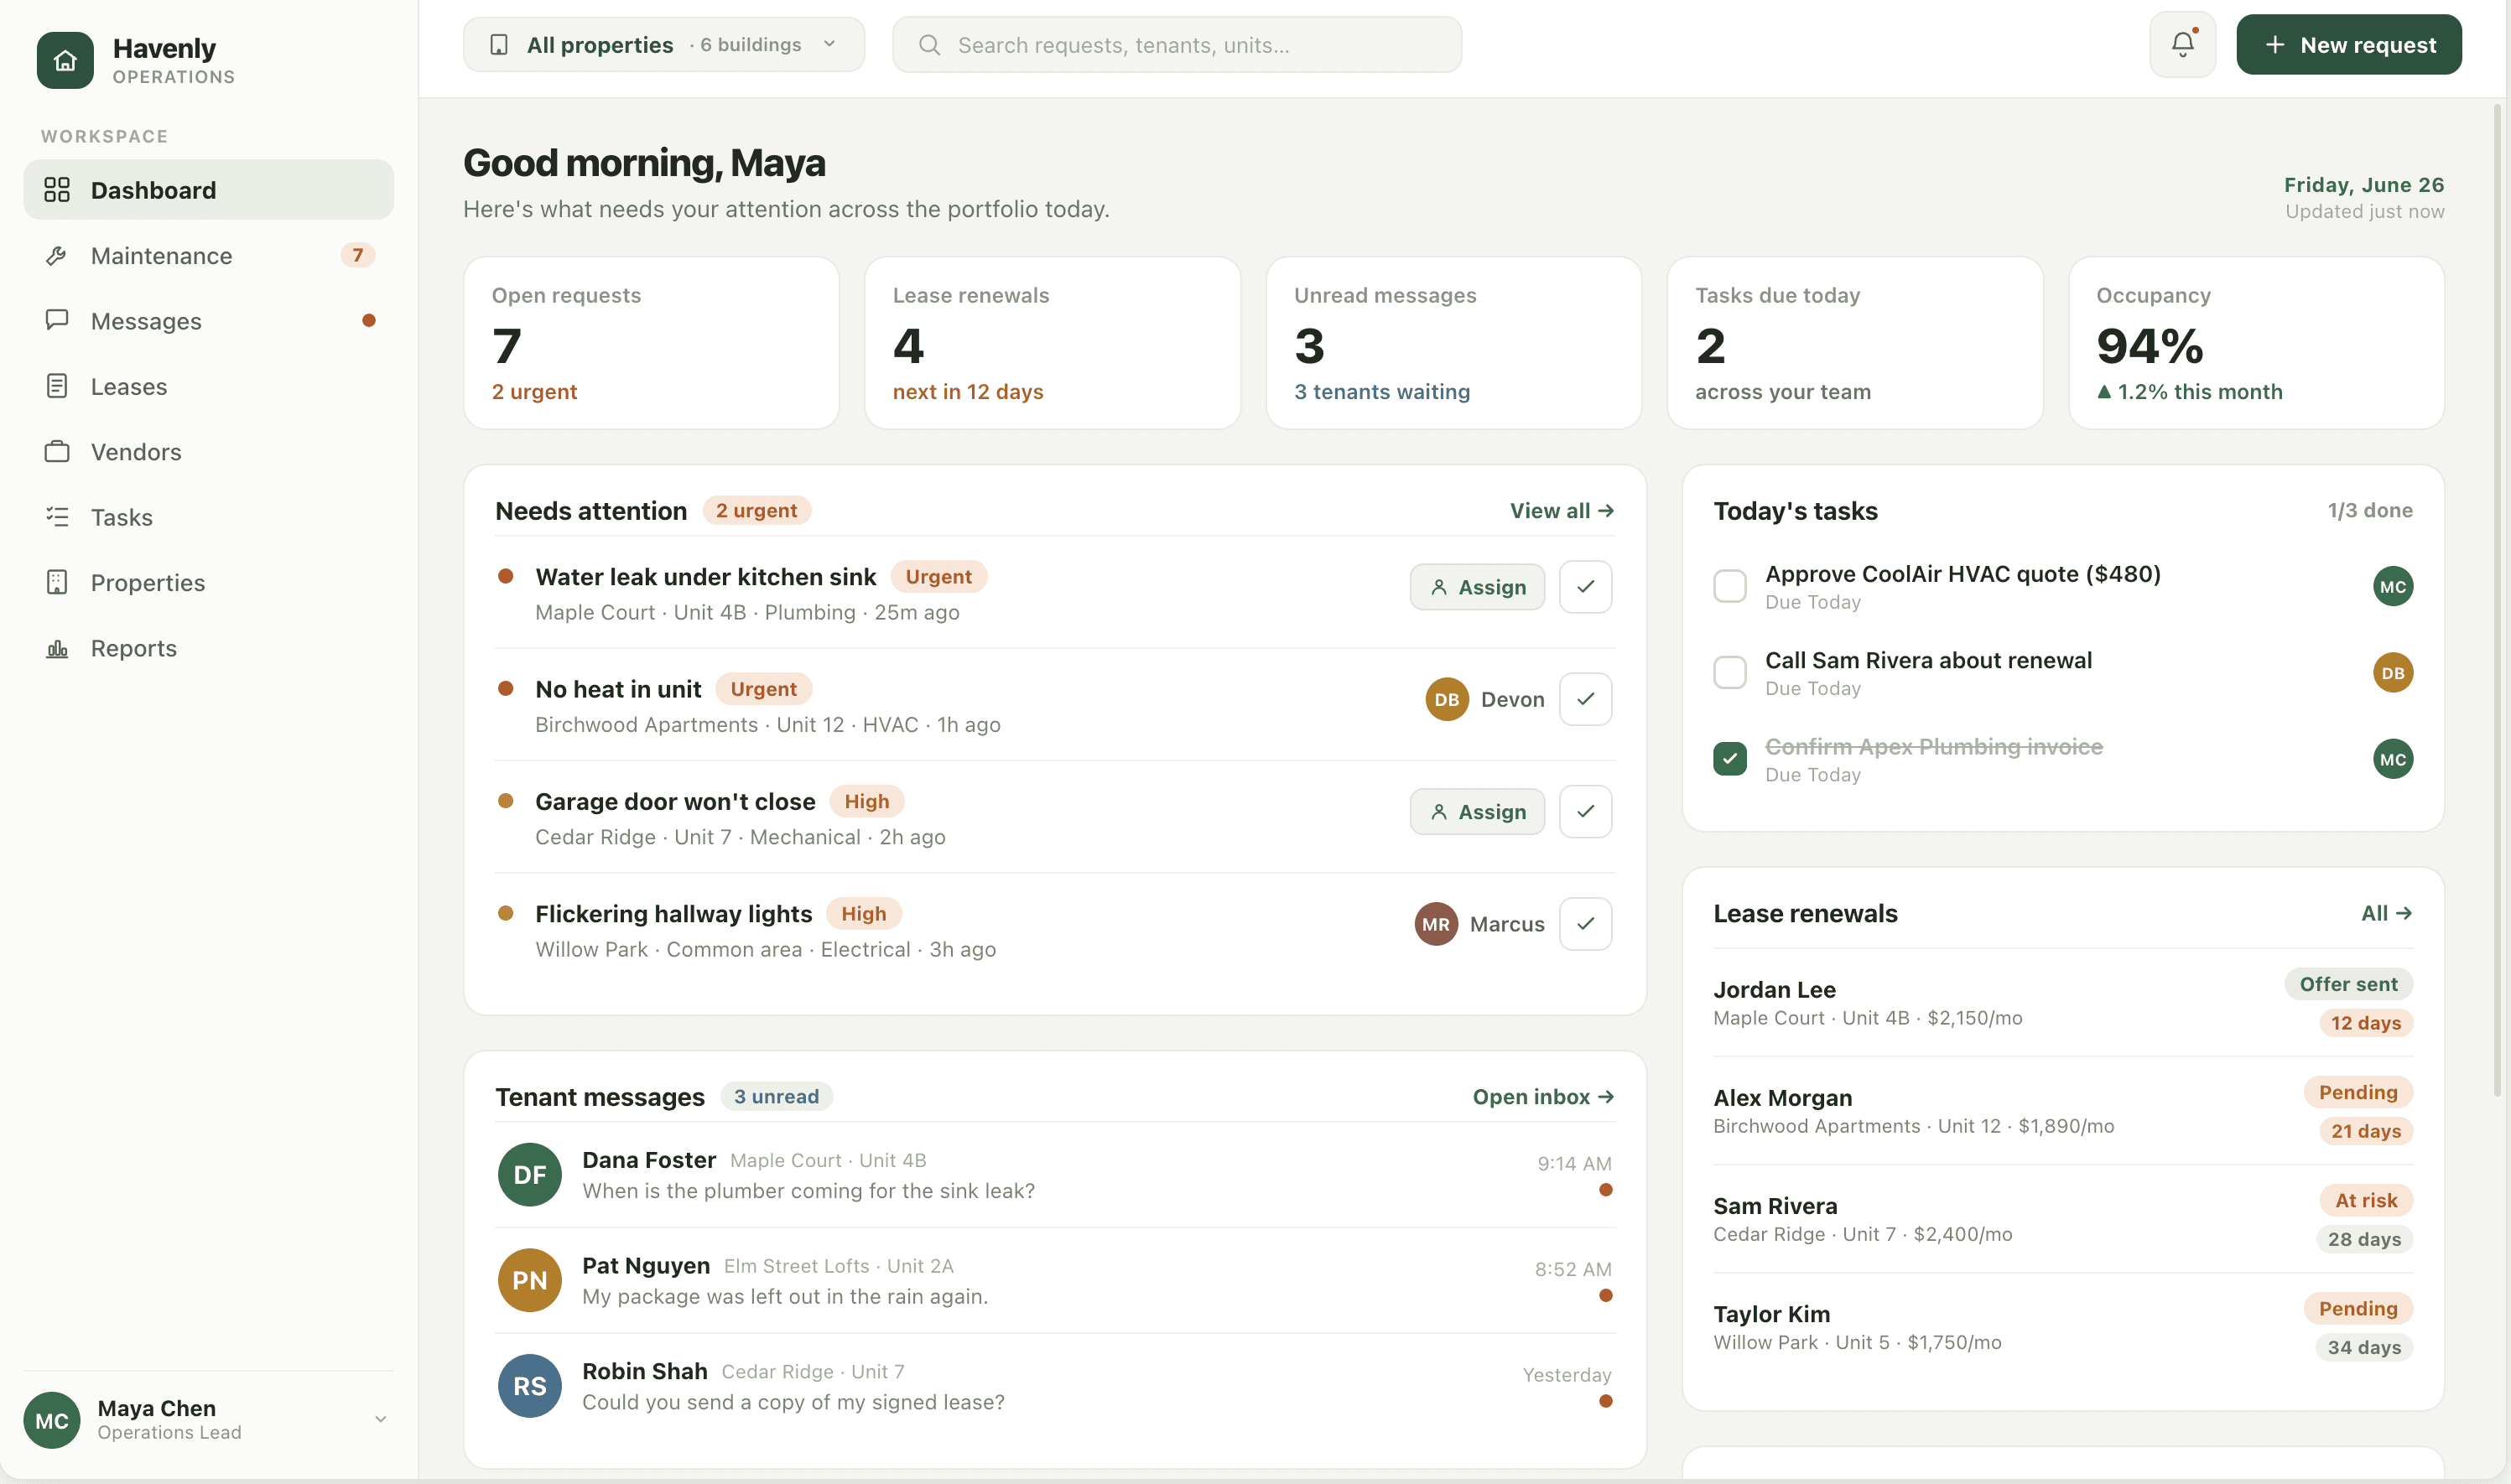
Task: Click the Vendors briefcase icon
Action: point(57,452)
